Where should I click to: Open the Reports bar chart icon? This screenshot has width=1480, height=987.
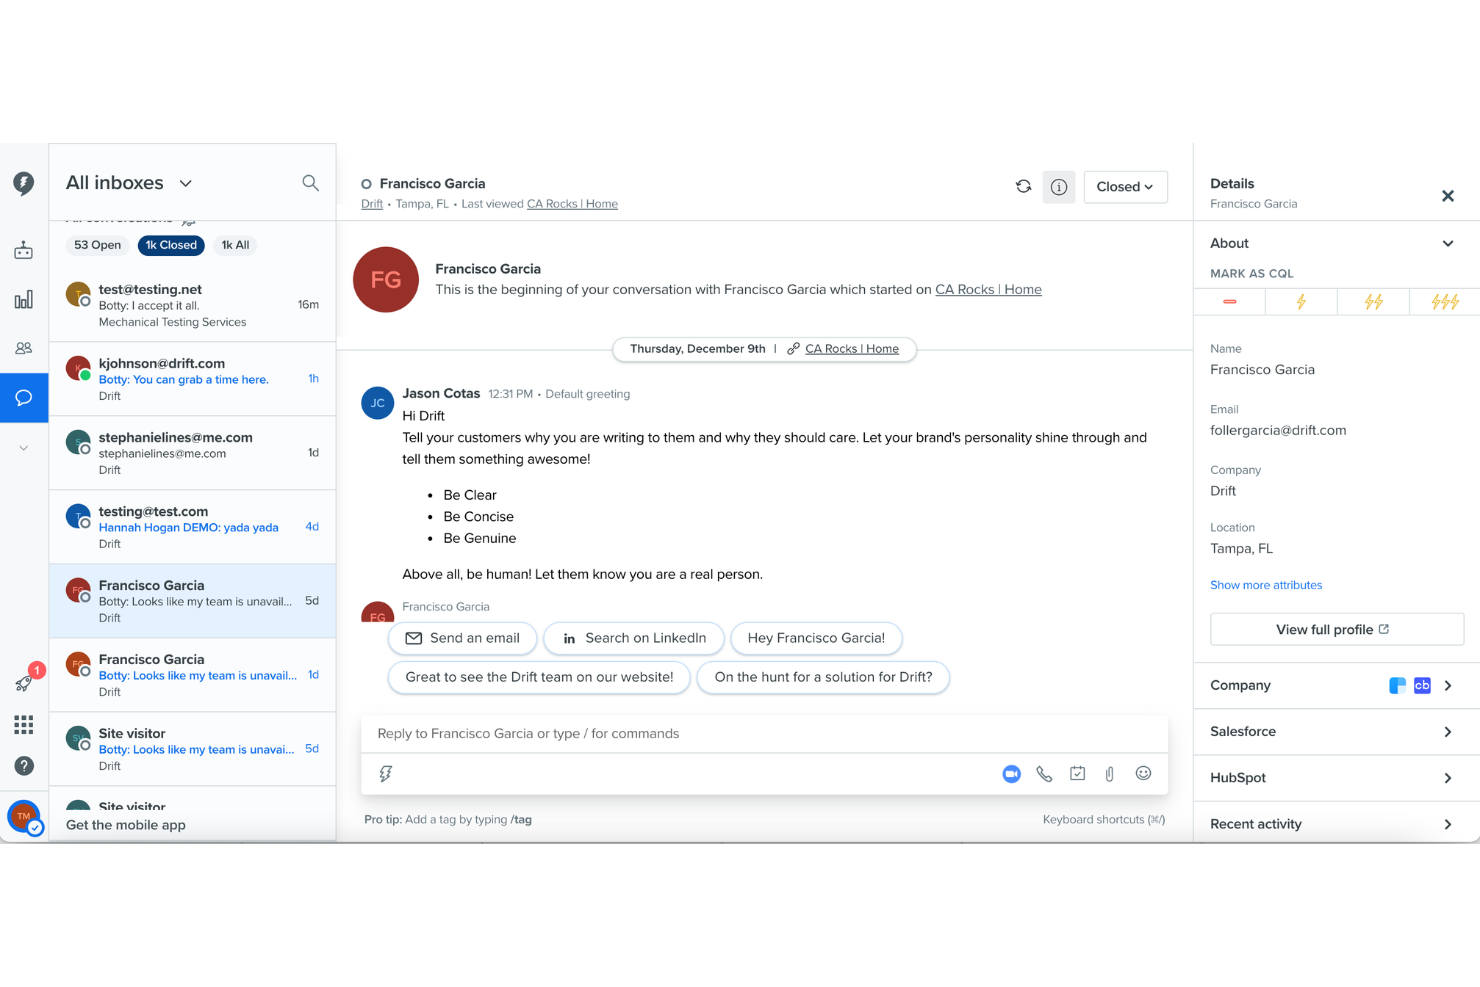[24, 299]
